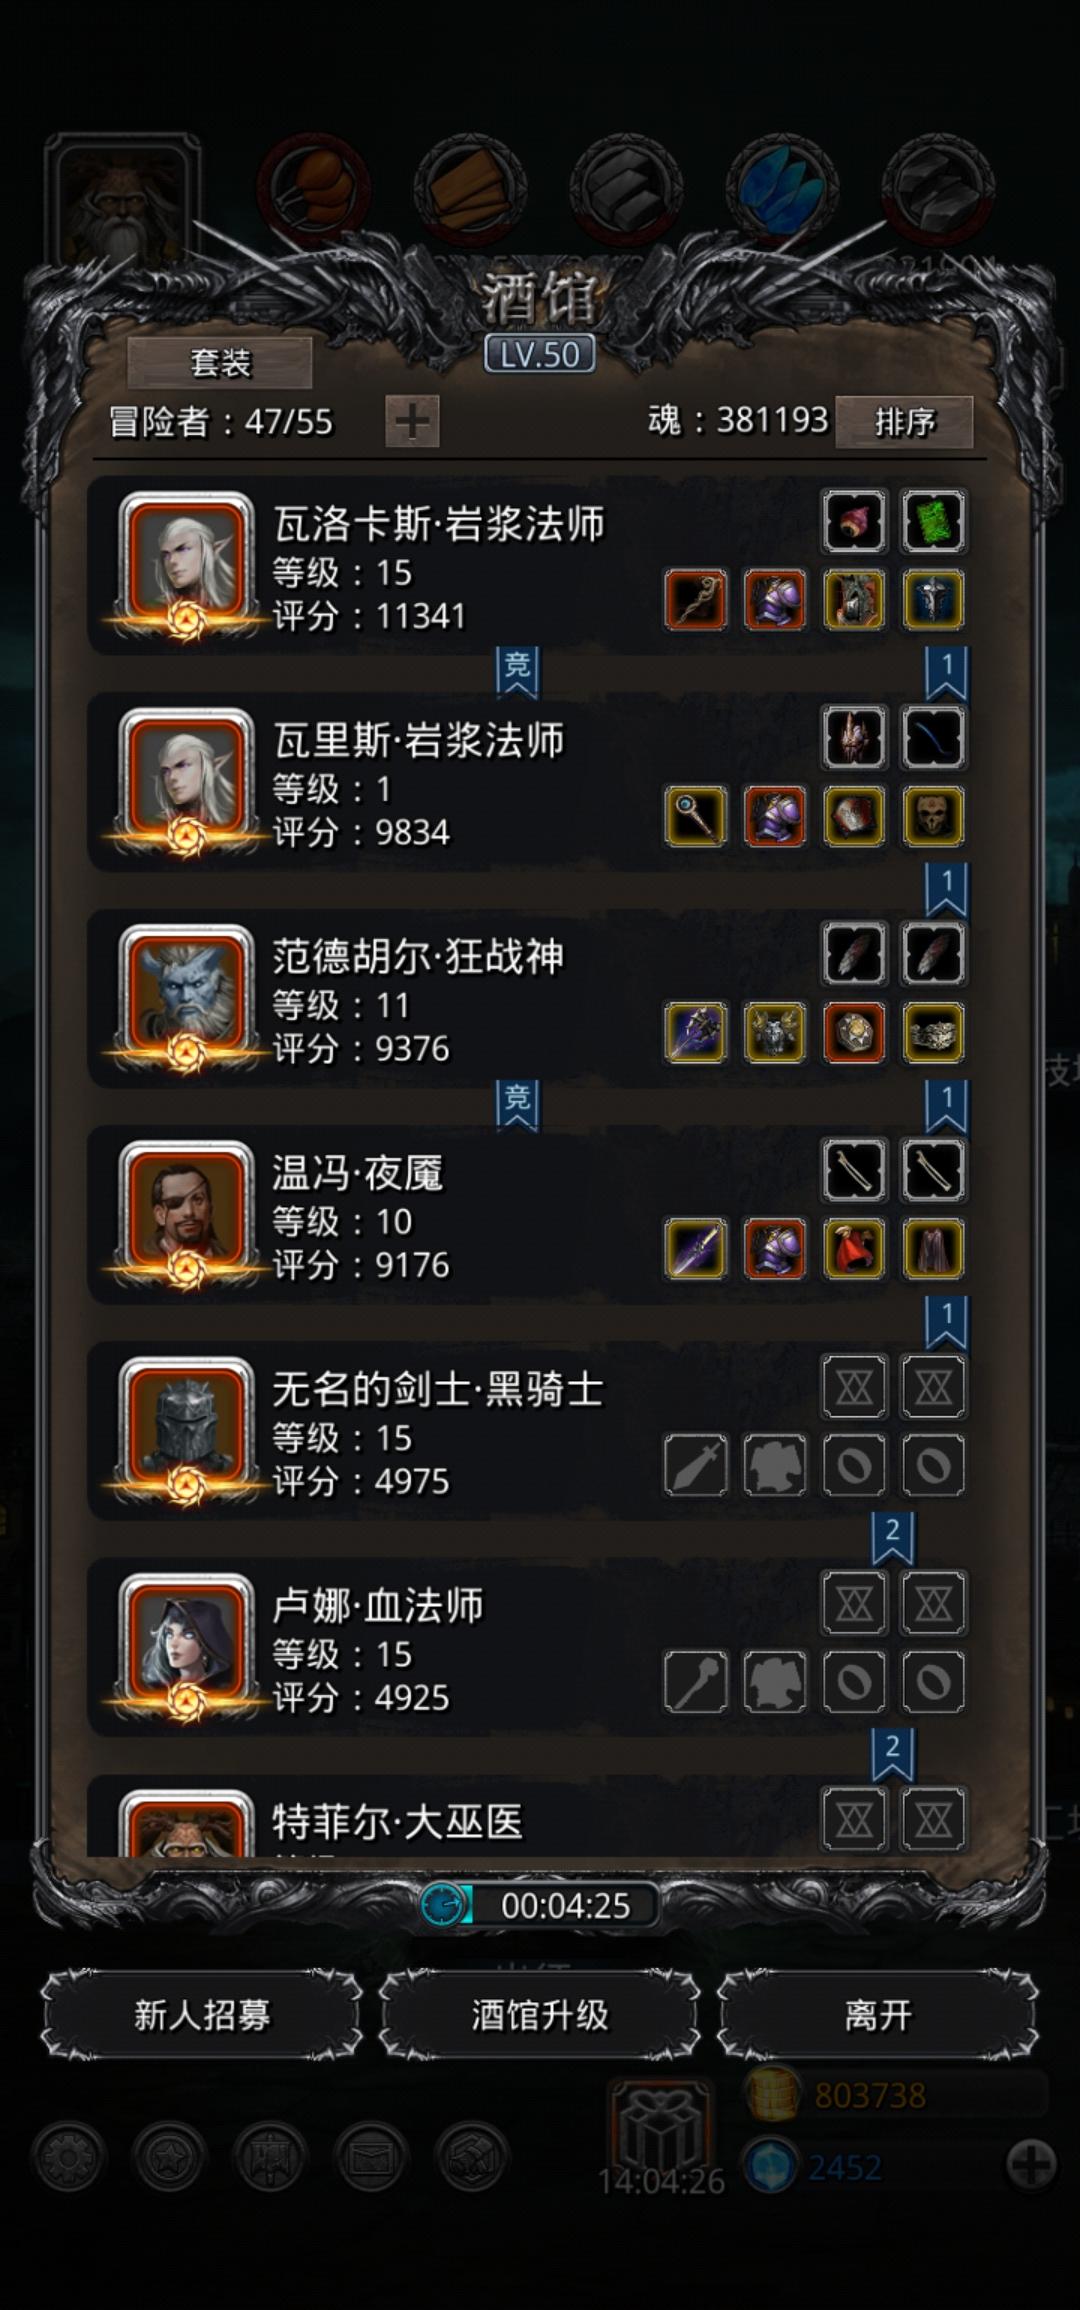Click the plus icon beside 冒险者 47/55
Screen dimensions: 1080x2310
412,421
